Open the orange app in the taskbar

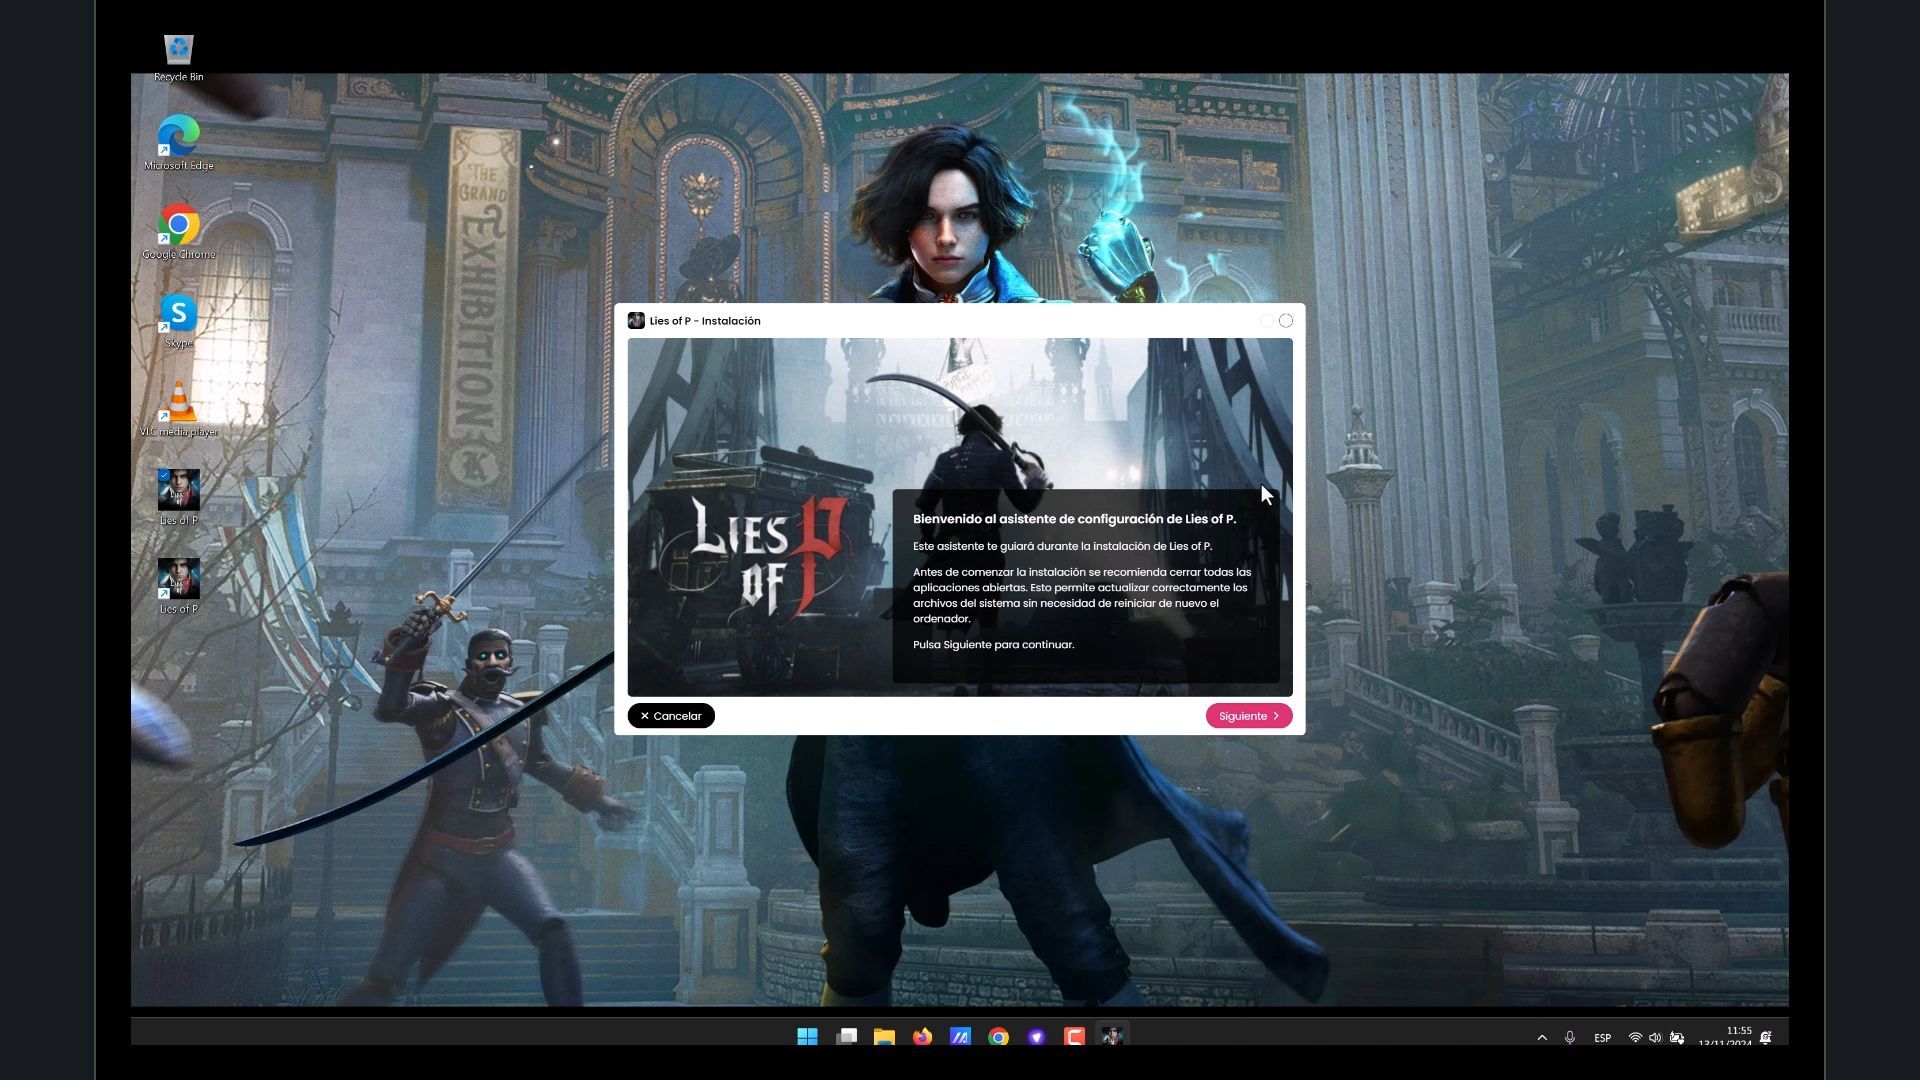point(1074,1037)
